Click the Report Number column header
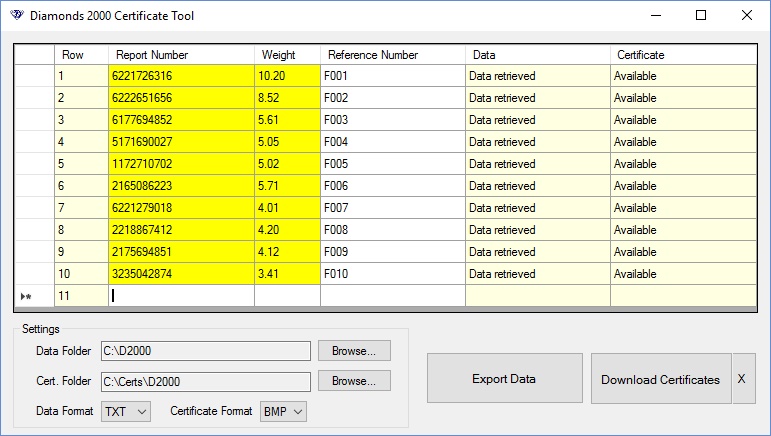Viewport: 771px width, 436px height. [181, 55]
